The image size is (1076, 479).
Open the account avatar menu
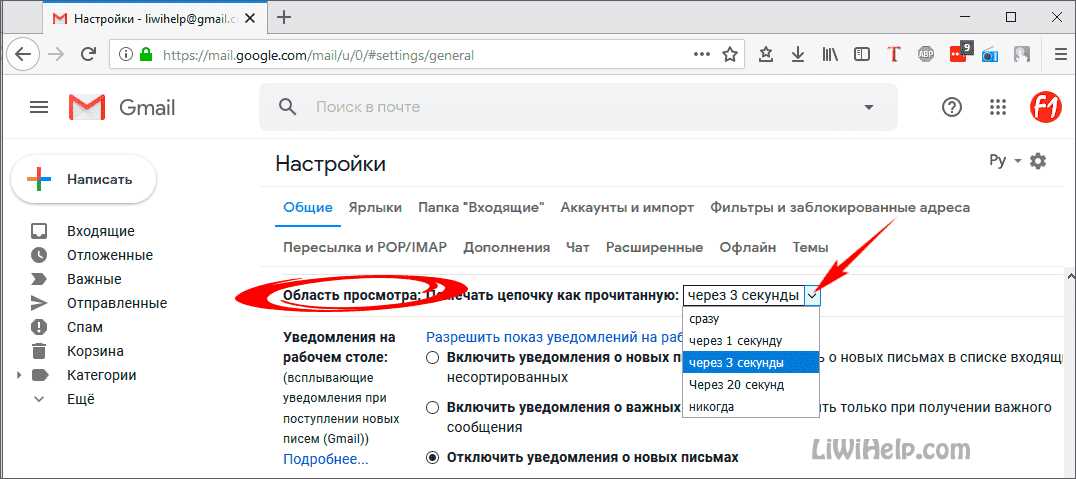pos(1045,107)
